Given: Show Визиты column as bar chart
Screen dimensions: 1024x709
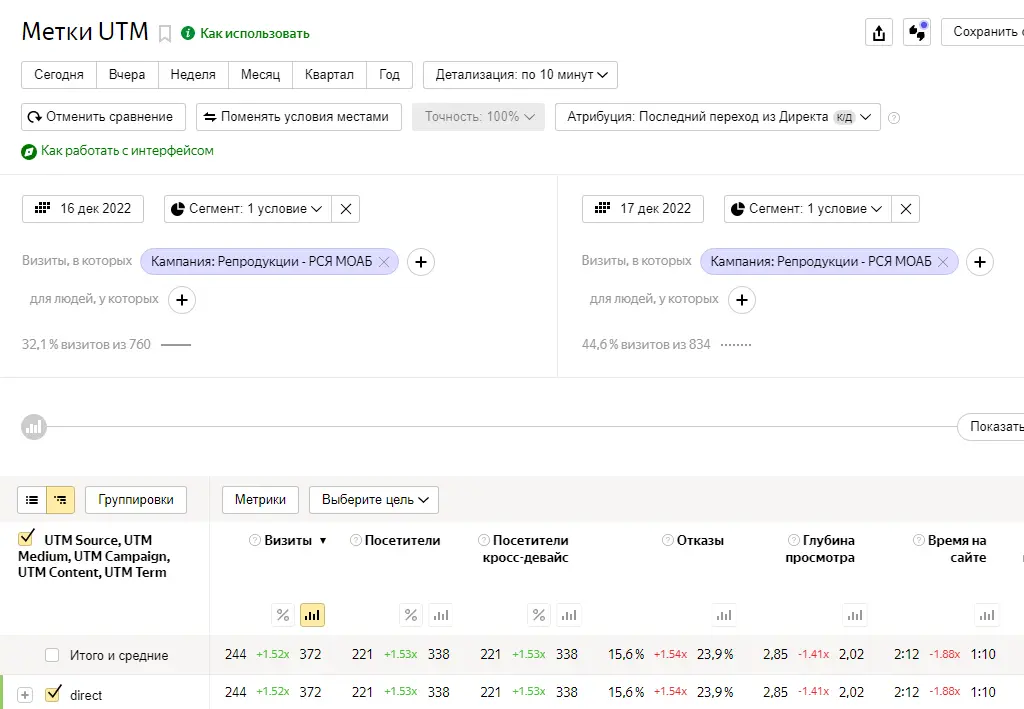Looking at the screenshot, I should coord(312,615).
